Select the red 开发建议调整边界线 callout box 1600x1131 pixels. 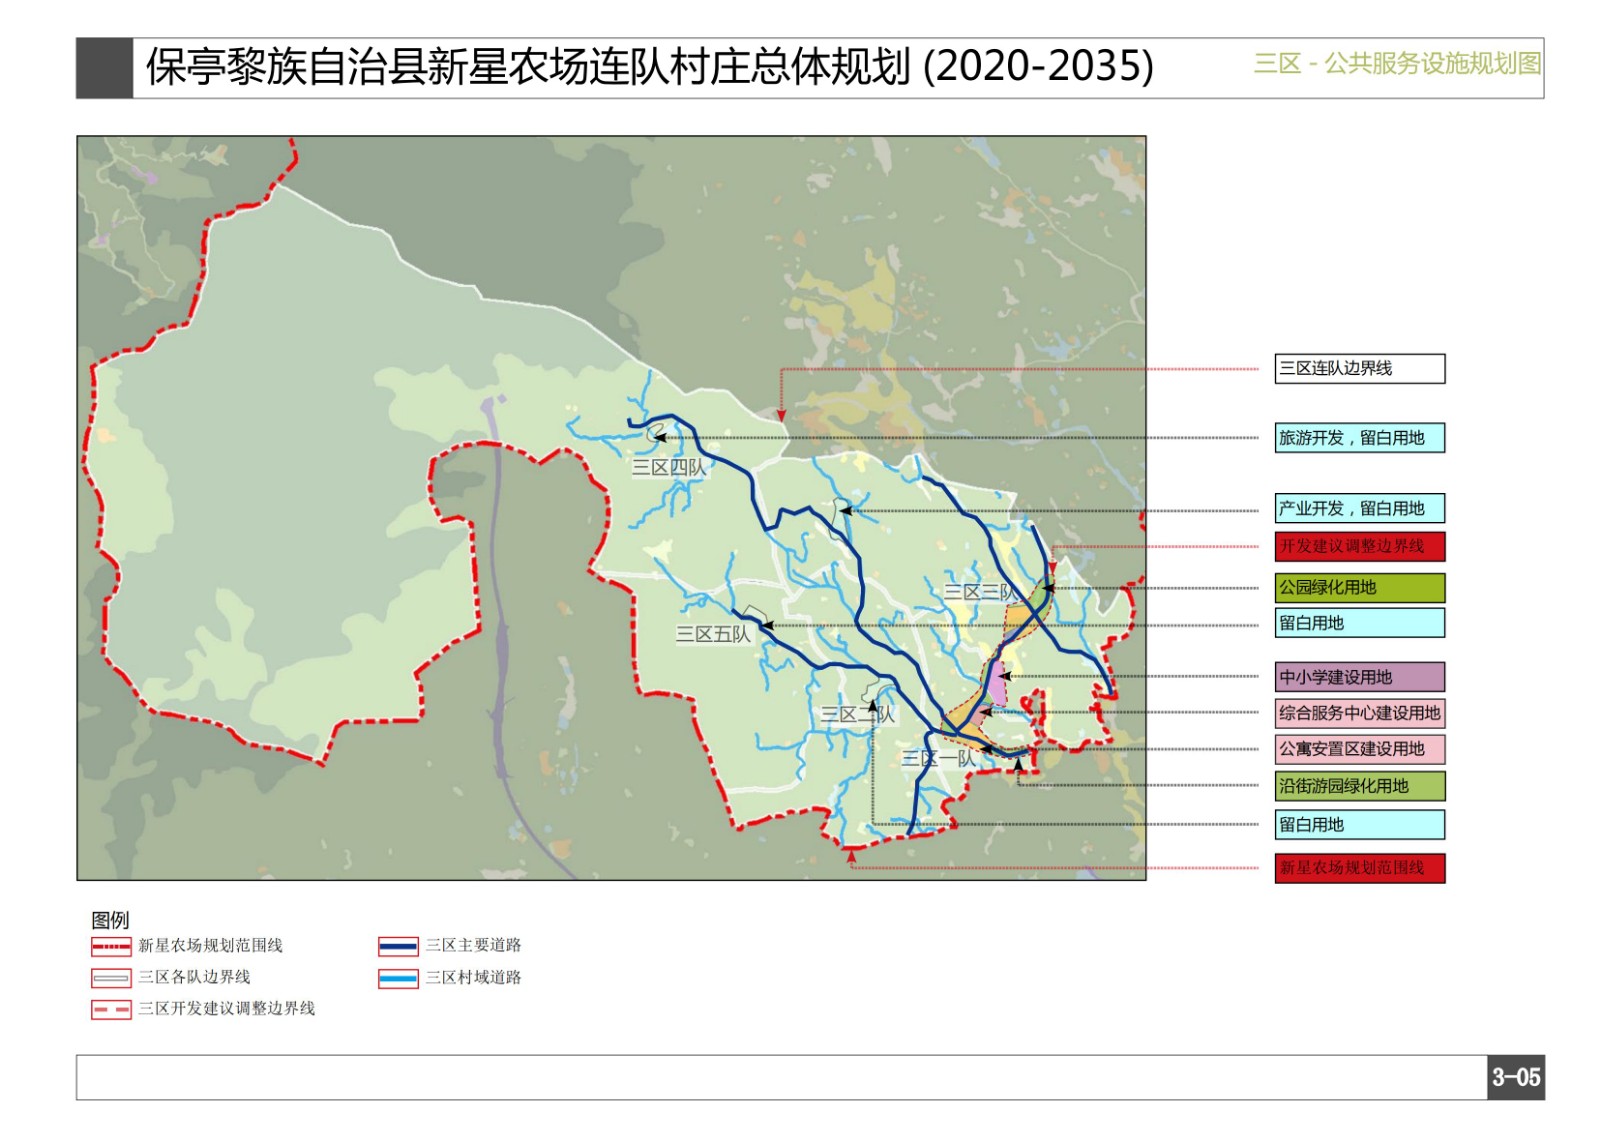tap(1359, 547)
